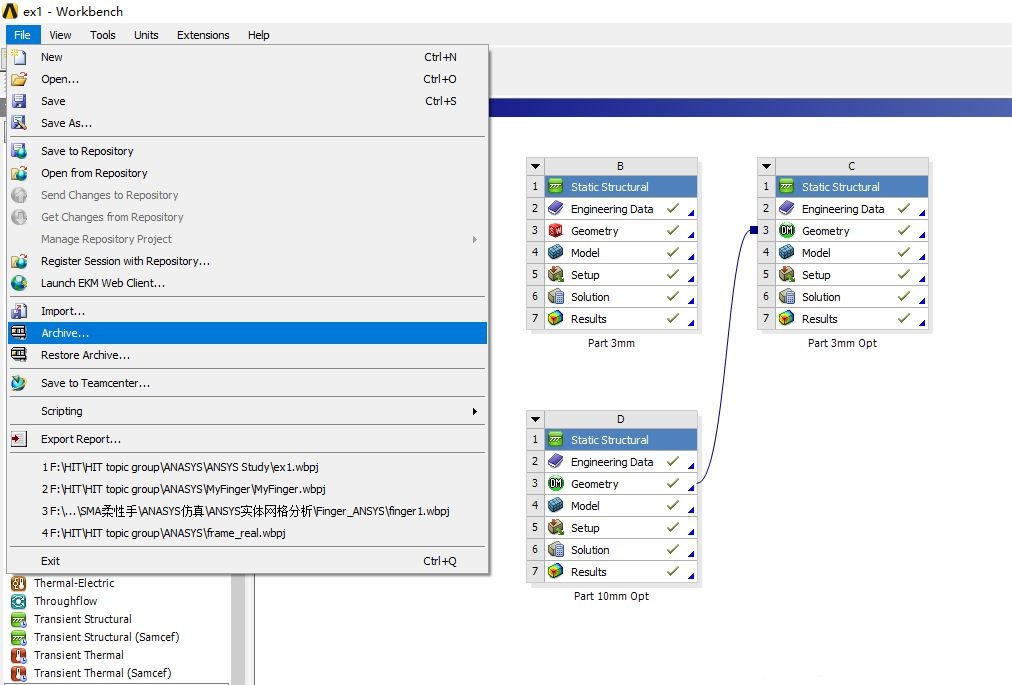Image resolution: width=1012 pixels, height=685 pixels.
Task: Select Transient Structural (Samcef) in the toolbox
Action: [x=106, y=637]
